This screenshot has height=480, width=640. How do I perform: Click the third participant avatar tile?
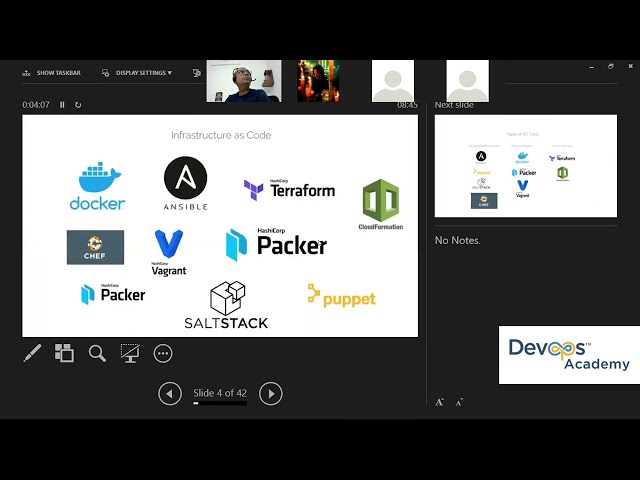coord(393,81)
